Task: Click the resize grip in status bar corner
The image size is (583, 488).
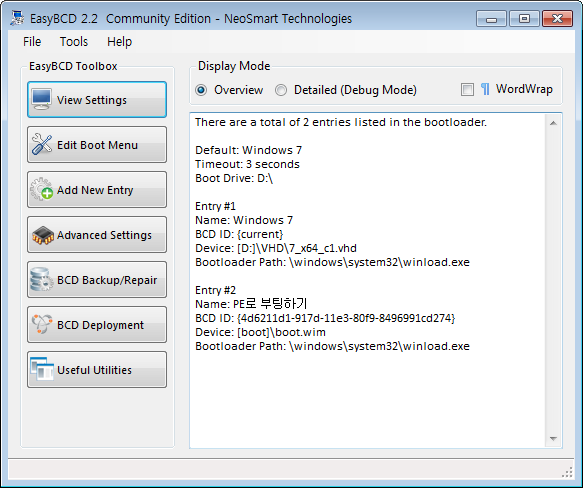Action: click(567, 472)
